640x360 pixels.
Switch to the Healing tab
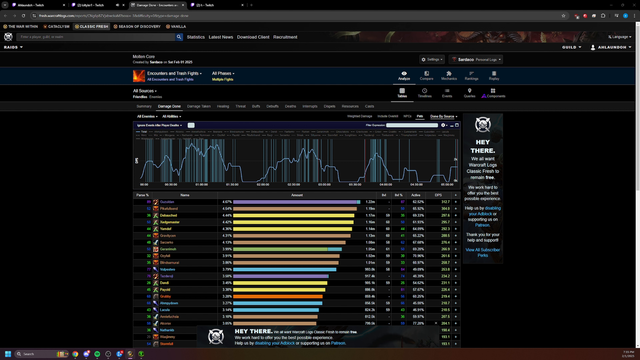223,106
